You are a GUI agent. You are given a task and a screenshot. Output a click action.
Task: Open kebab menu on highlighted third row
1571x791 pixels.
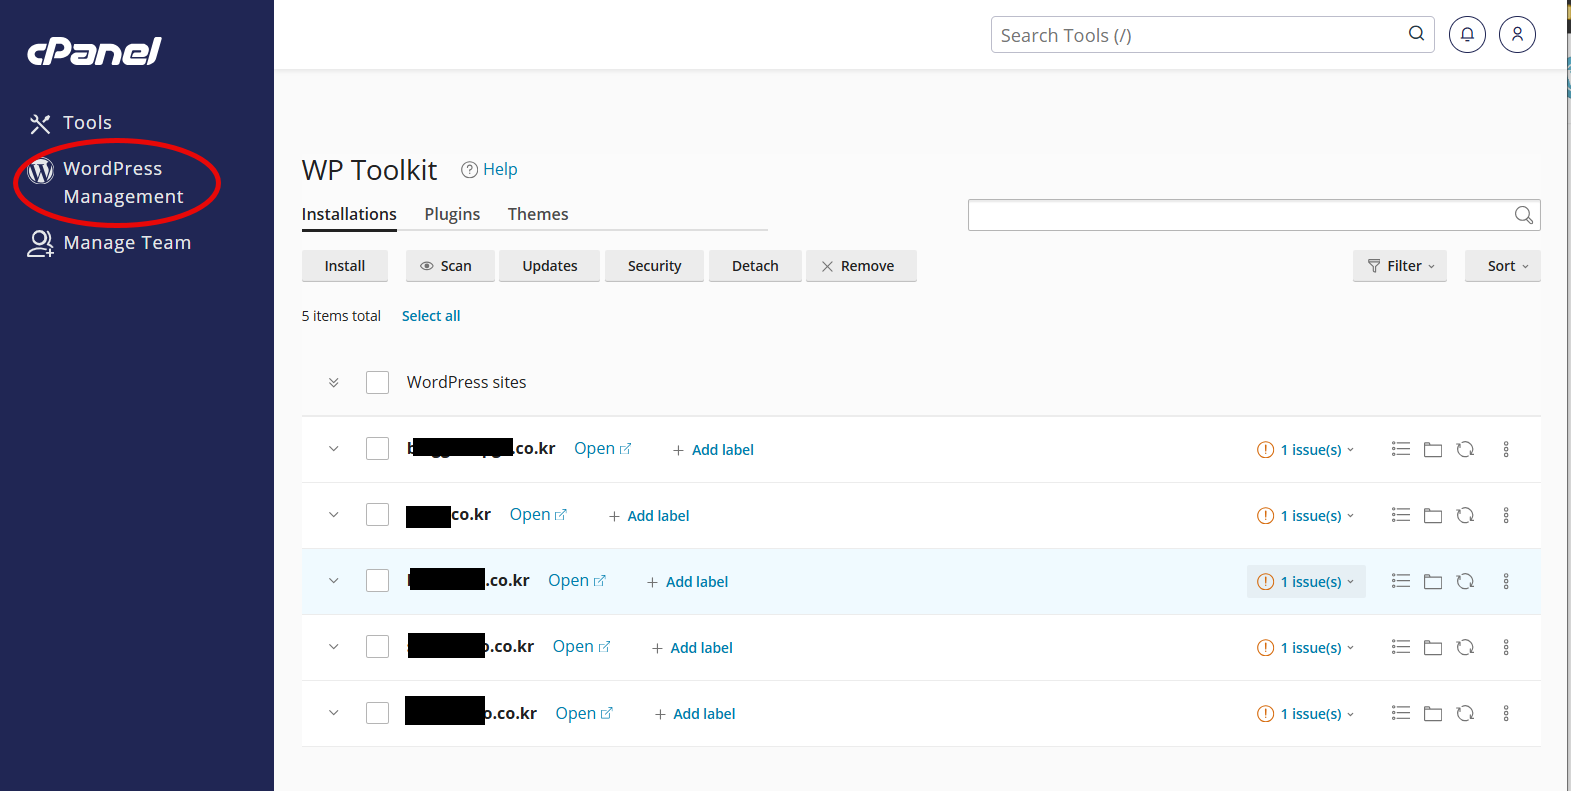1506,582
